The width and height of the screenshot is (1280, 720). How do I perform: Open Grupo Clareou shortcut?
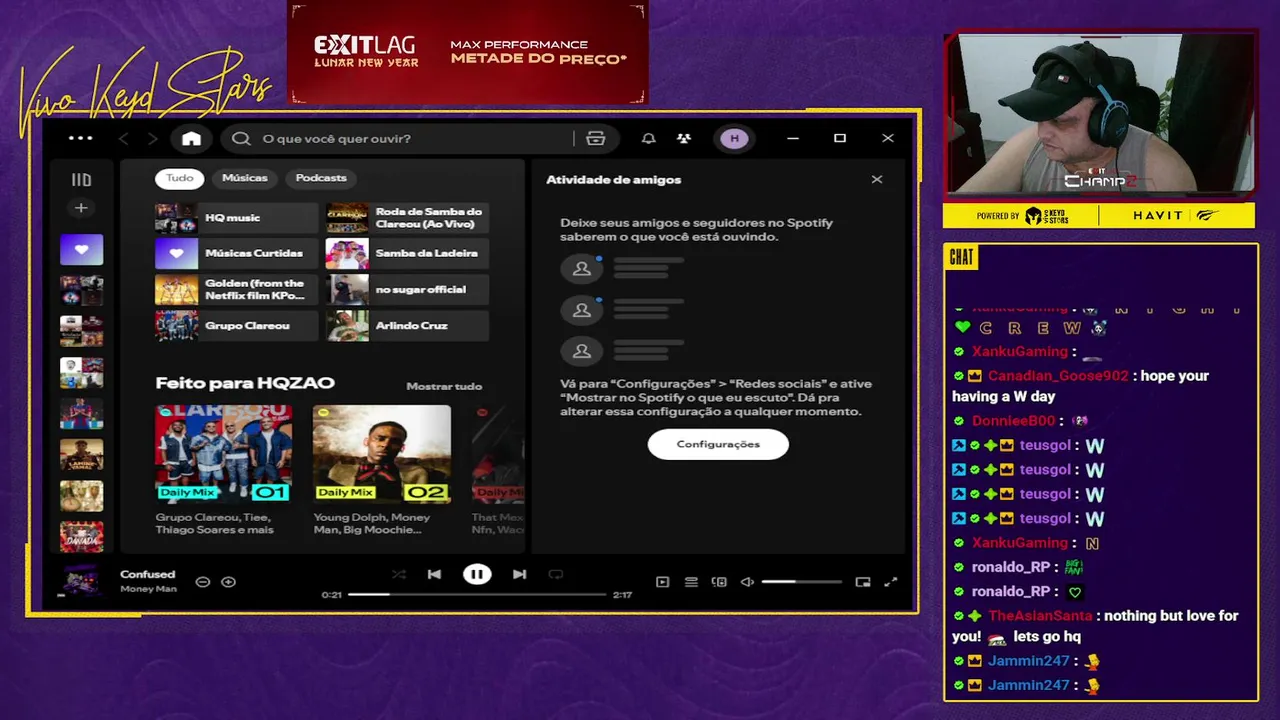(236, 325)
